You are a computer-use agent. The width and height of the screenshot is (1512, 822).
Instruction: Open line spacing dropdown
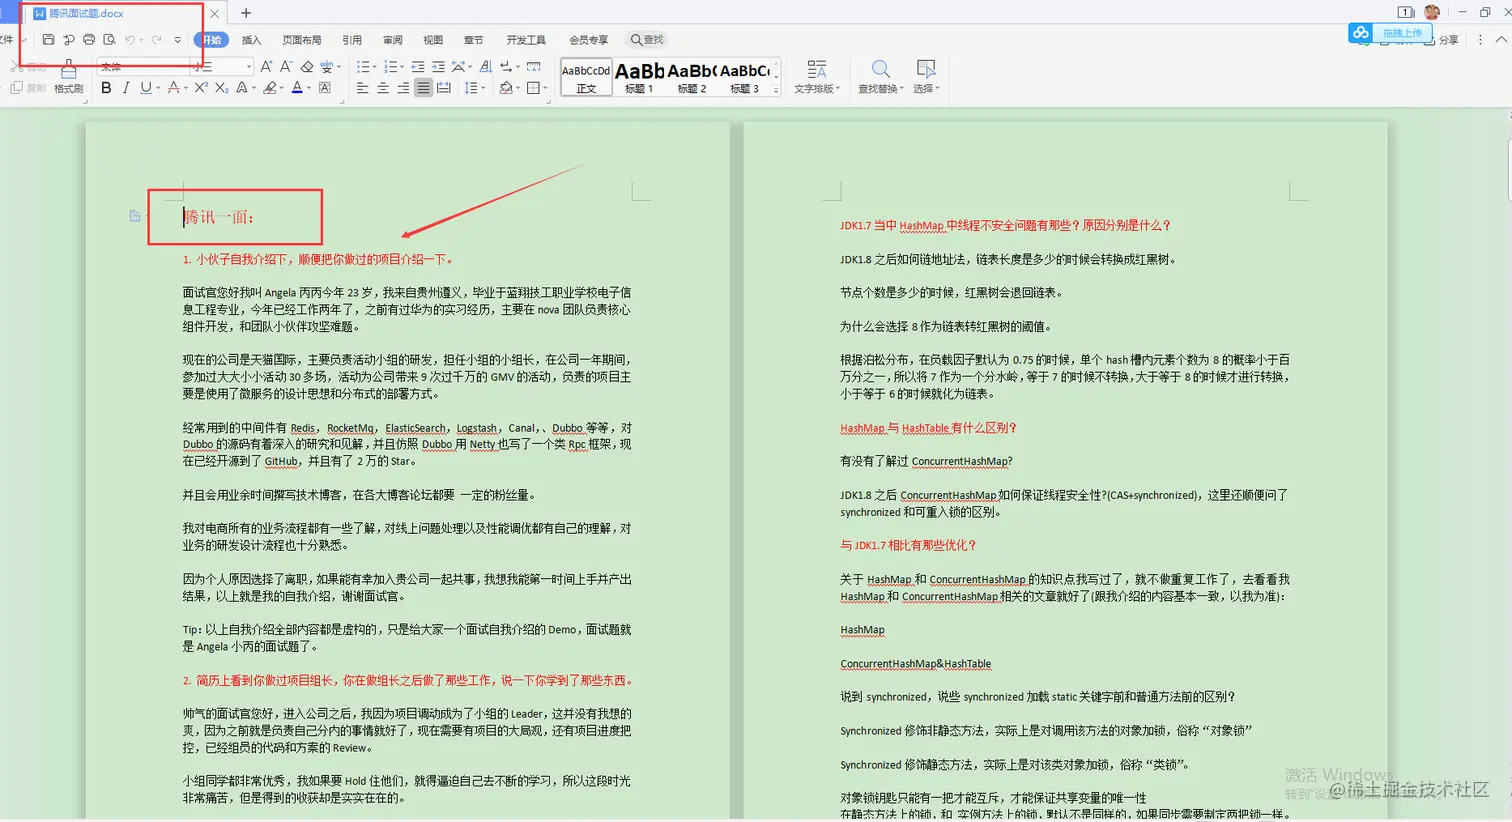[x=475, y=88]
